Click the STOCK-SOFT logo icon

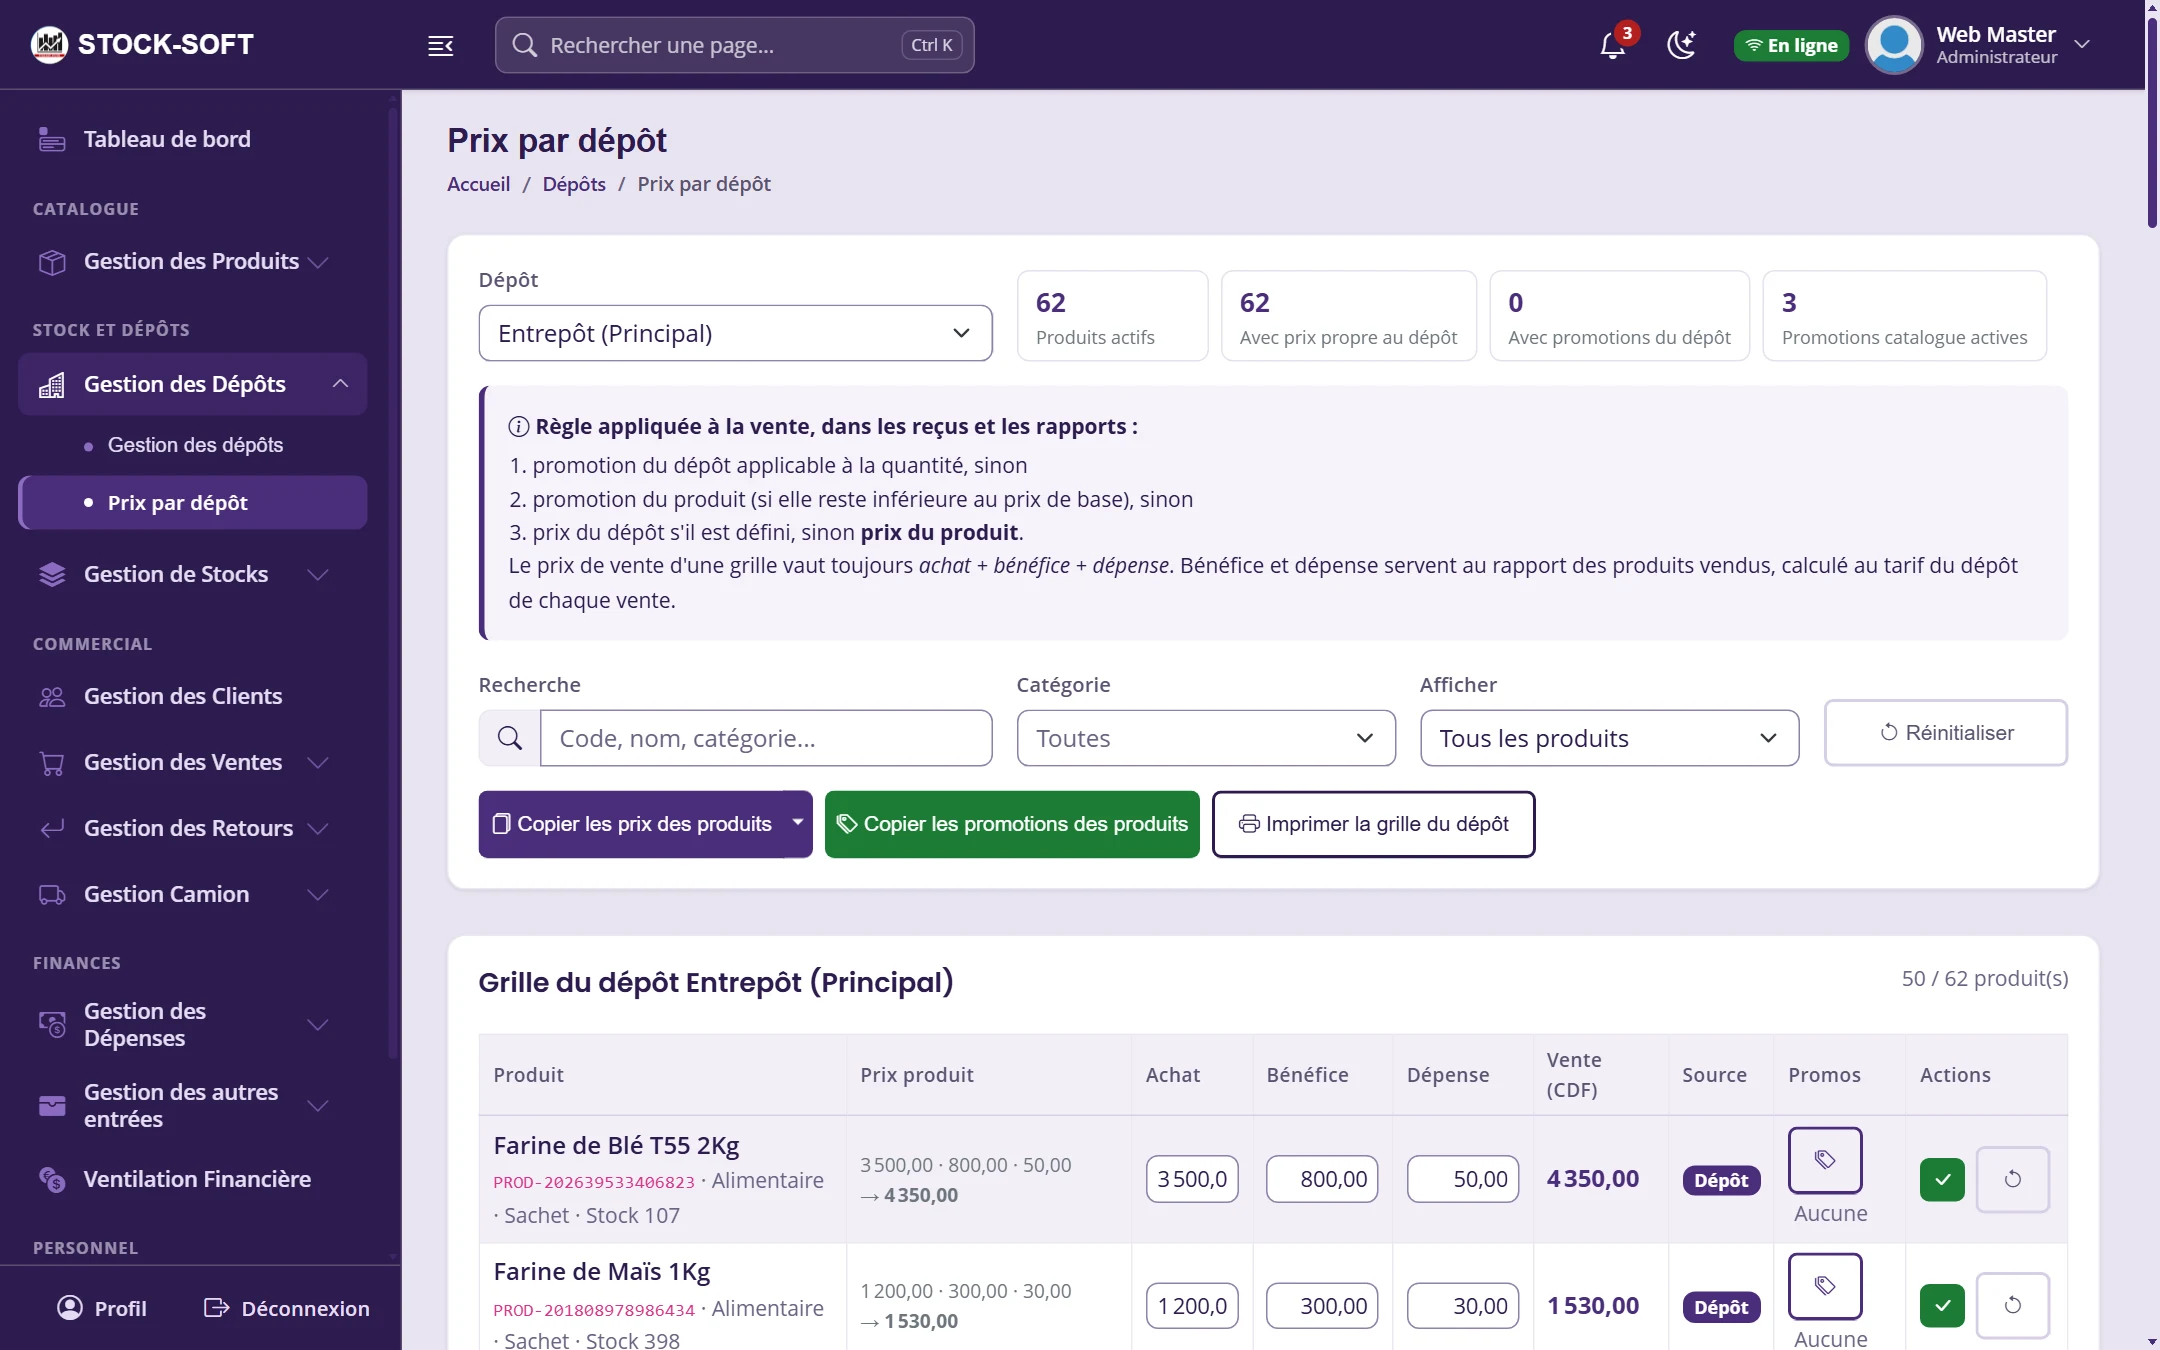(49, 44)
